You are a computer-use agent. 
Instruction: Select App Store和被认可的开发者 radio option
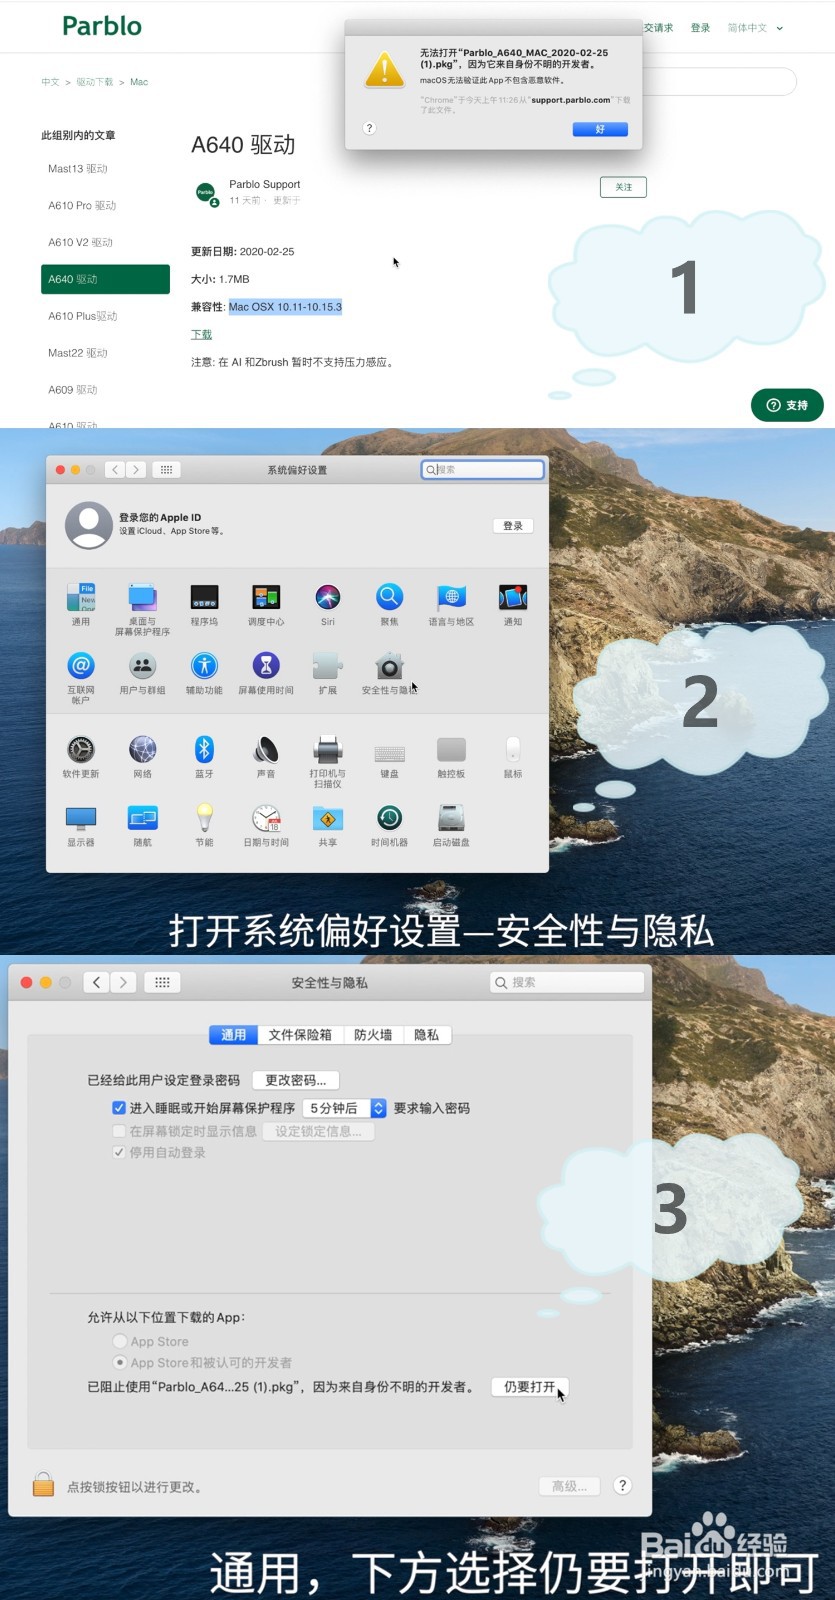point(120,1362)
